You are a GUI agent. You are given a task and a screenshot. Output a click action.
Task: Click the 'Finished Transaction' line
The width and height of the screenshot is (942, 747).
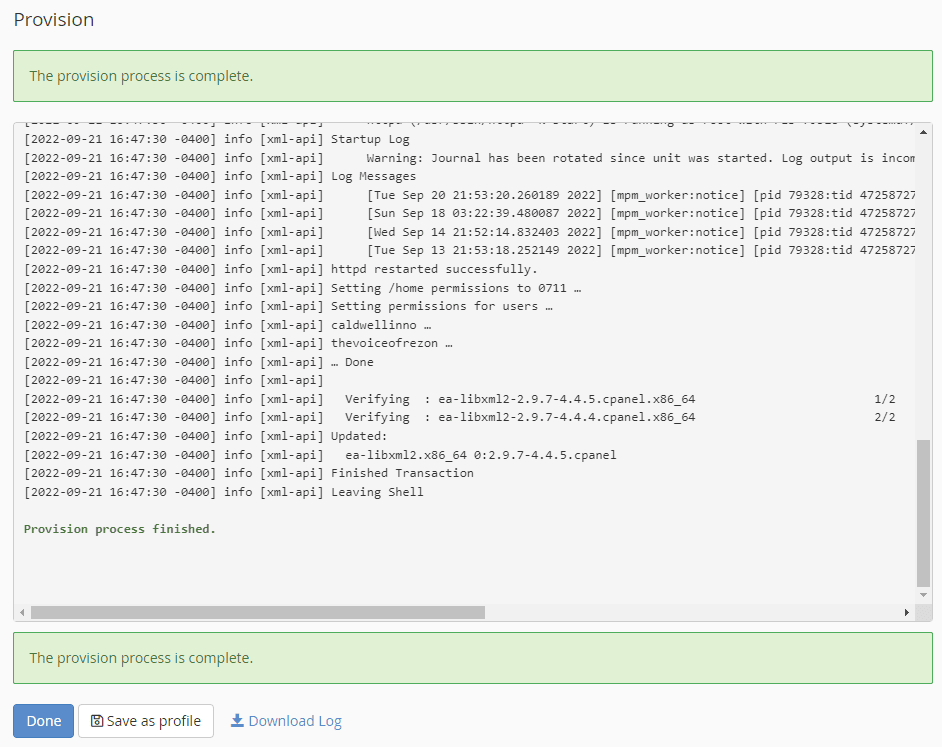point(249,473)
